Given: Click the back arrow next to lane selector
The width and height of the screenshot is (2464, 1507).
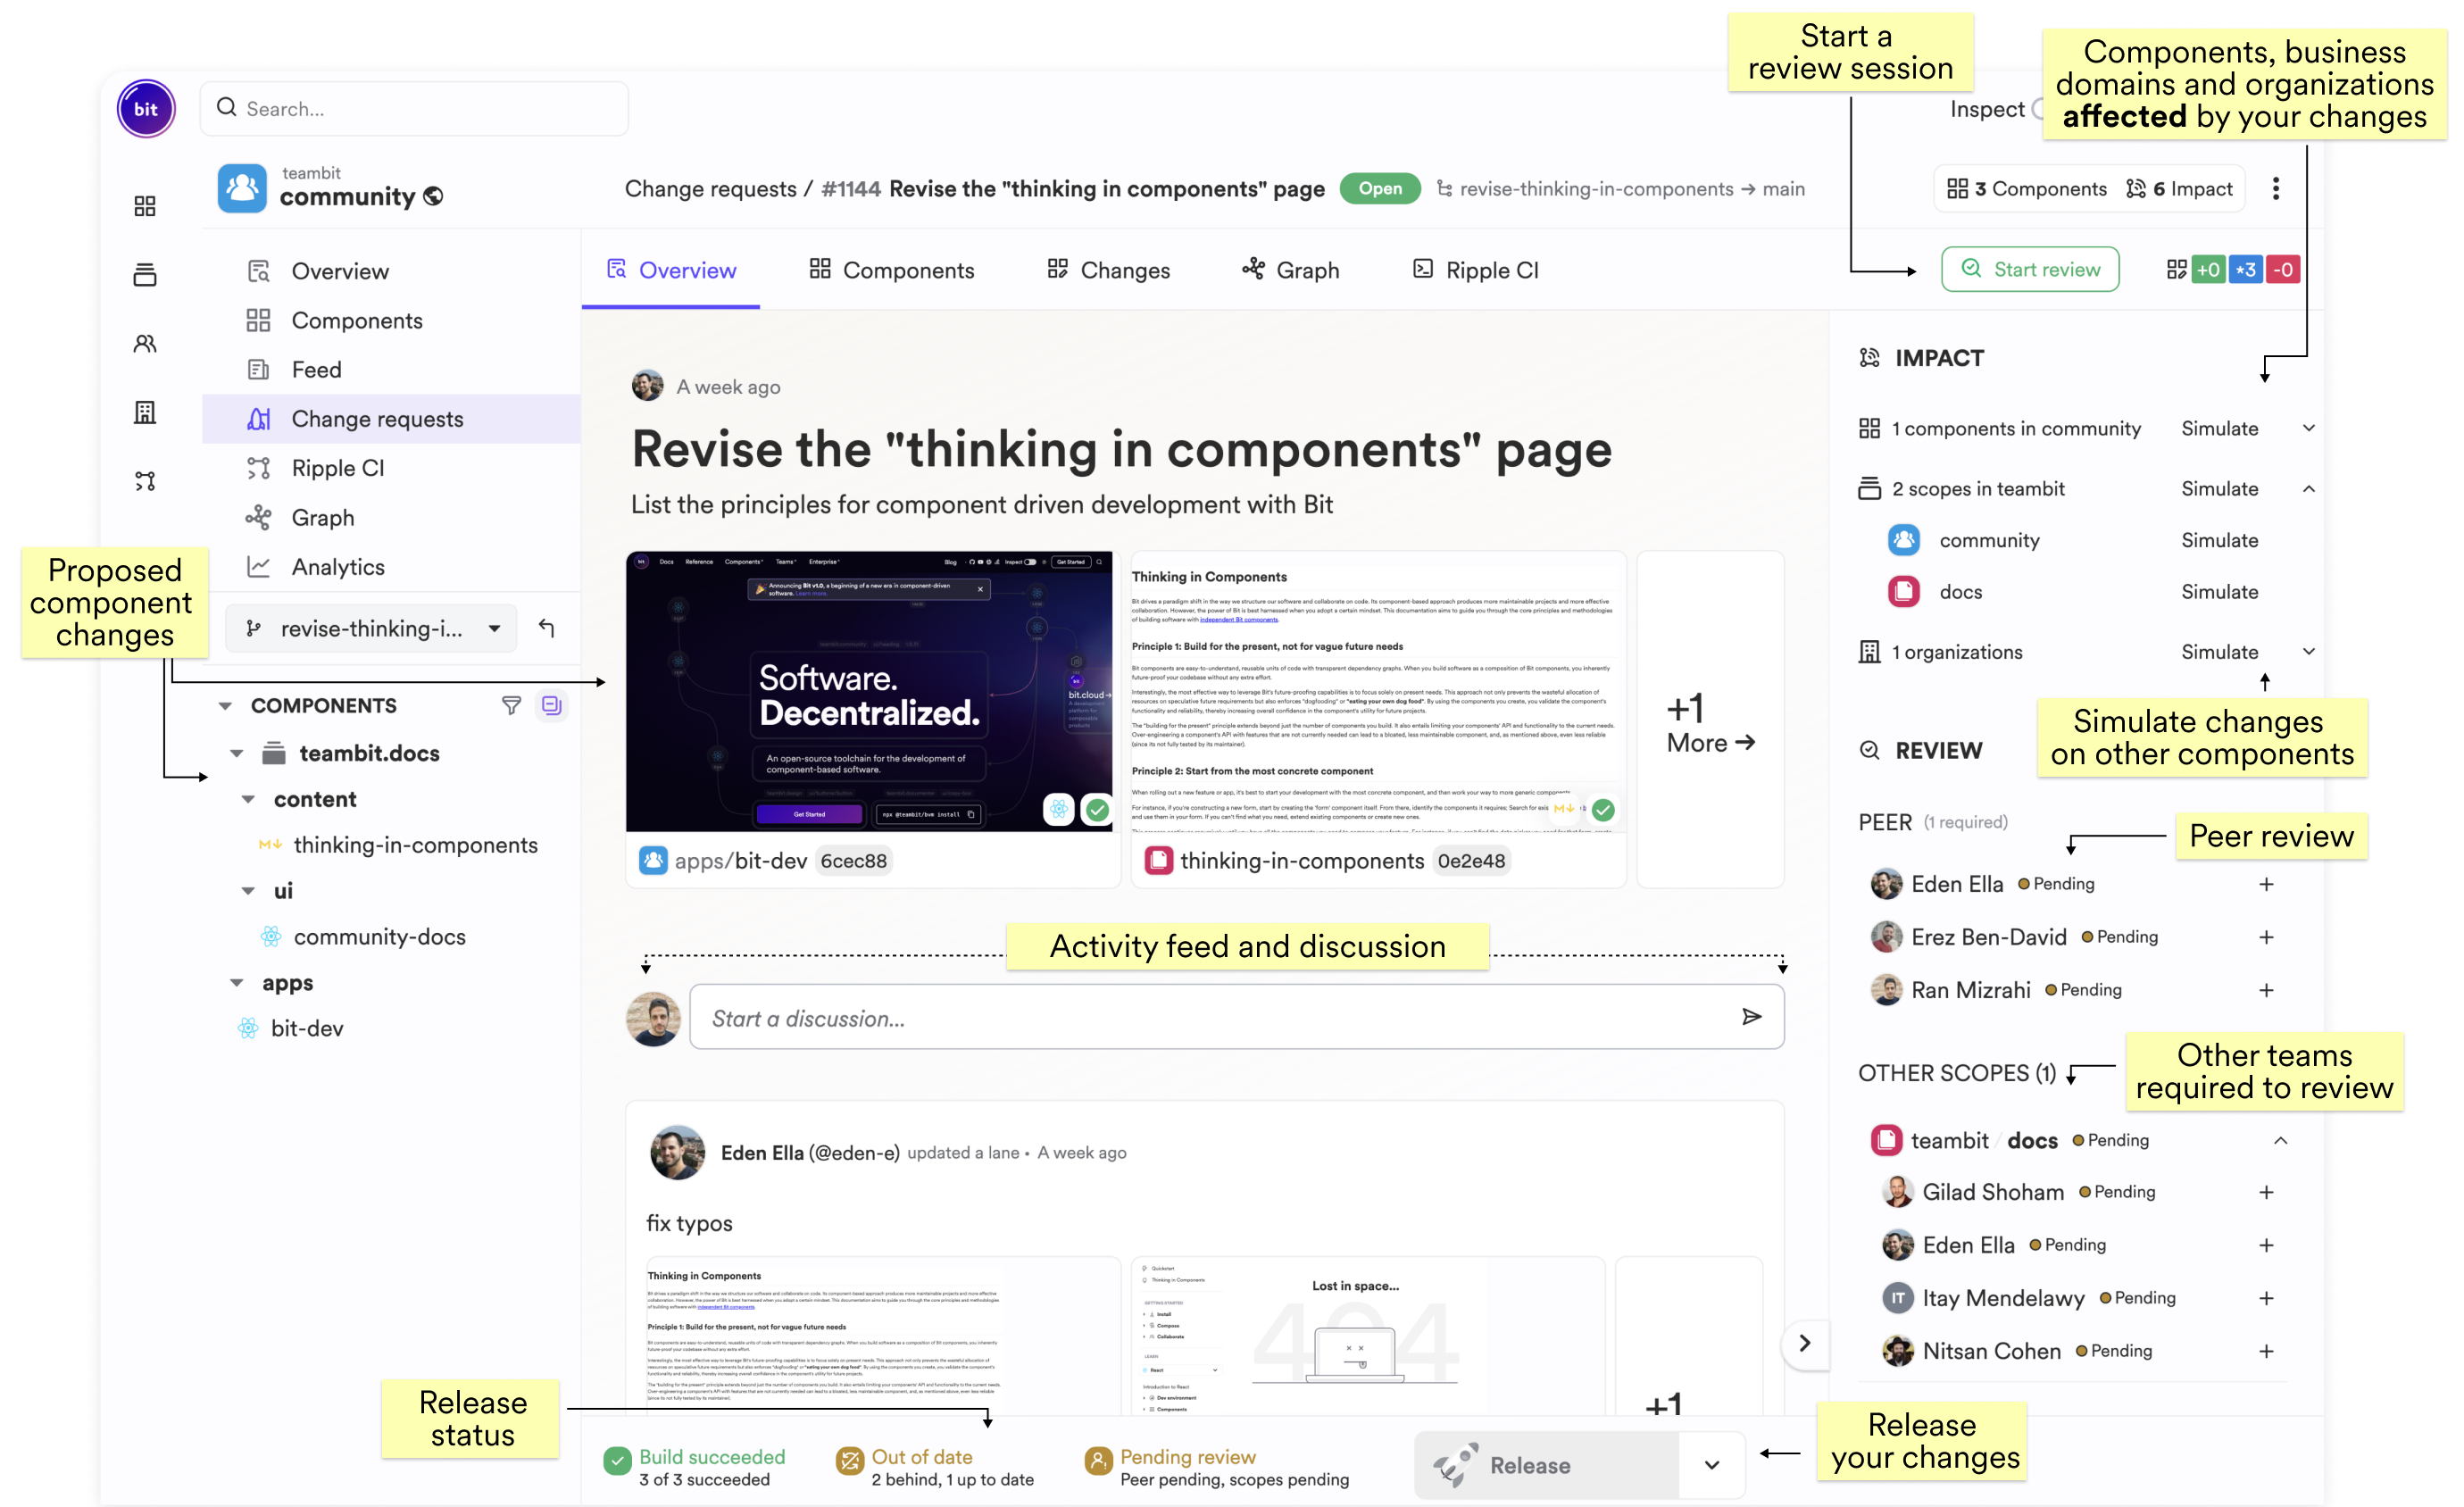Looking at the screenshot, I should (546, 628).
